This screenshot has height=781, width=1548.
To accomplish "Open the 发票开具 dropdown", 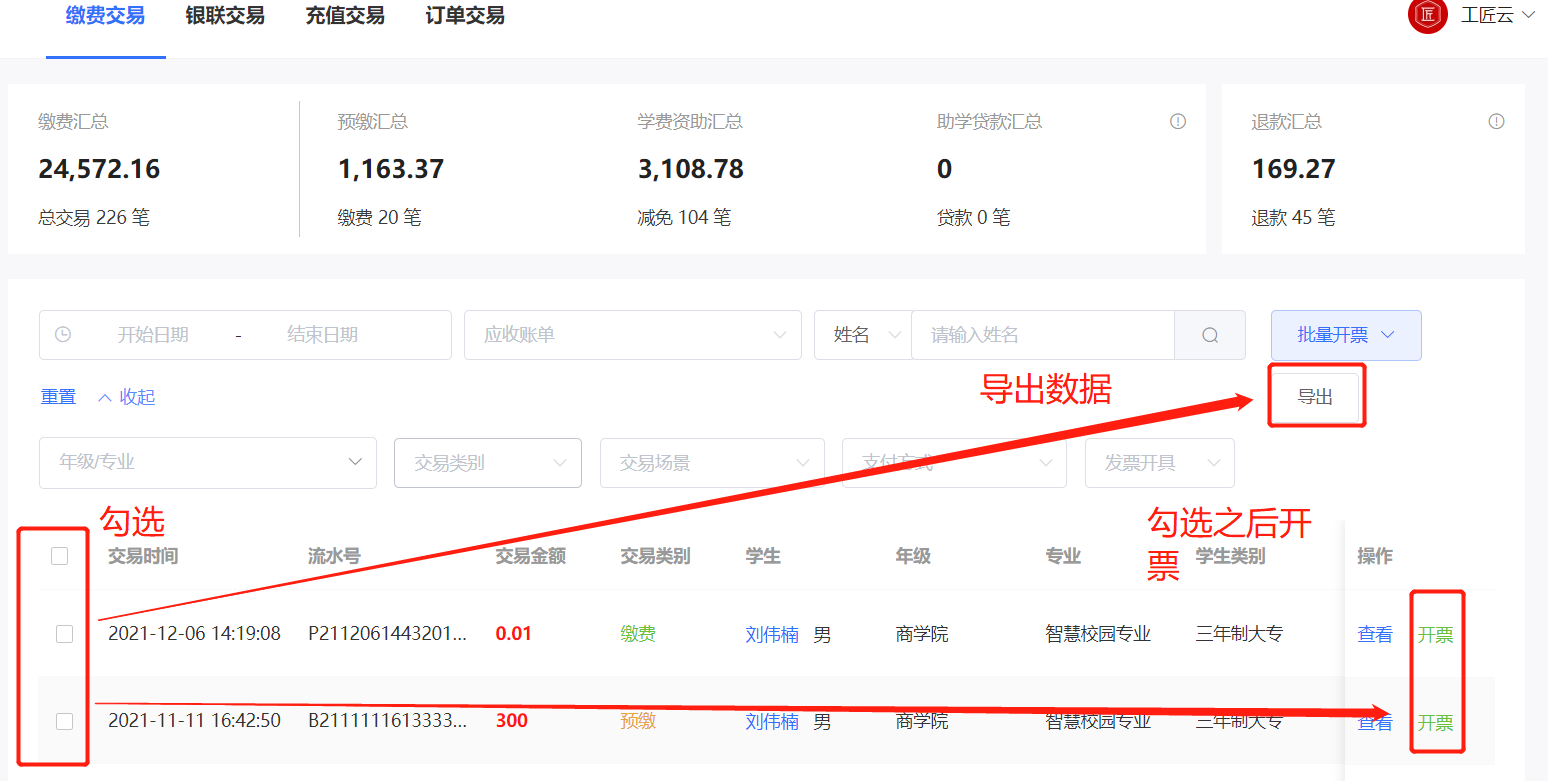I will (1160, 463).
